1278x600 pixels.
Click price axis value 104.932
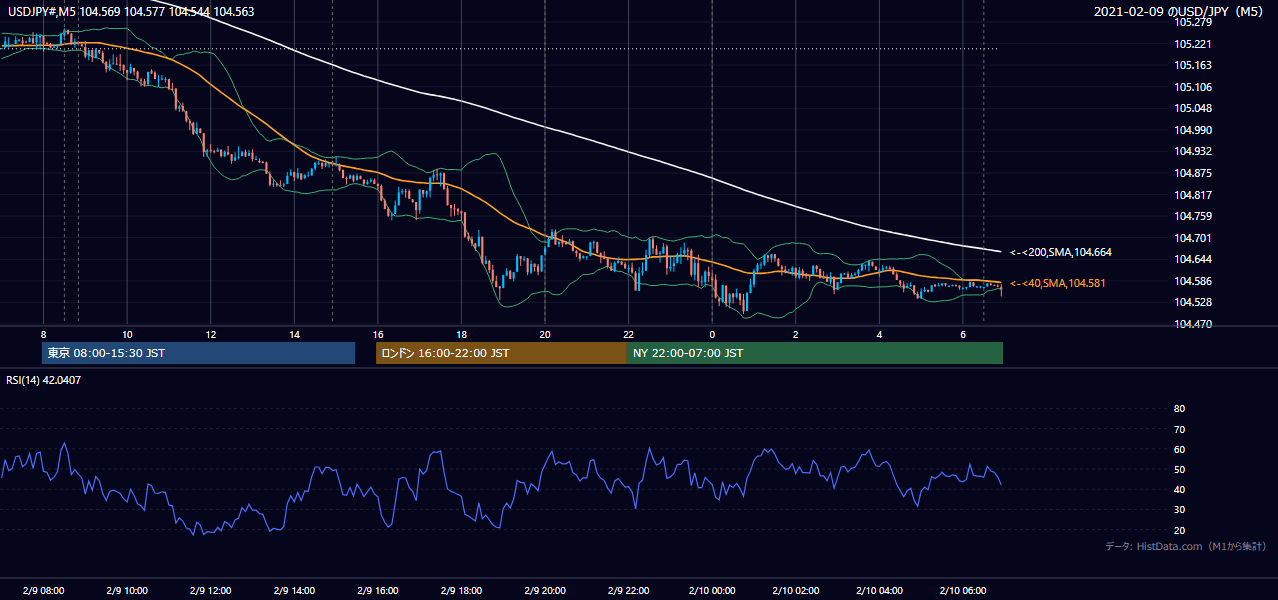tap(1193, 151)
